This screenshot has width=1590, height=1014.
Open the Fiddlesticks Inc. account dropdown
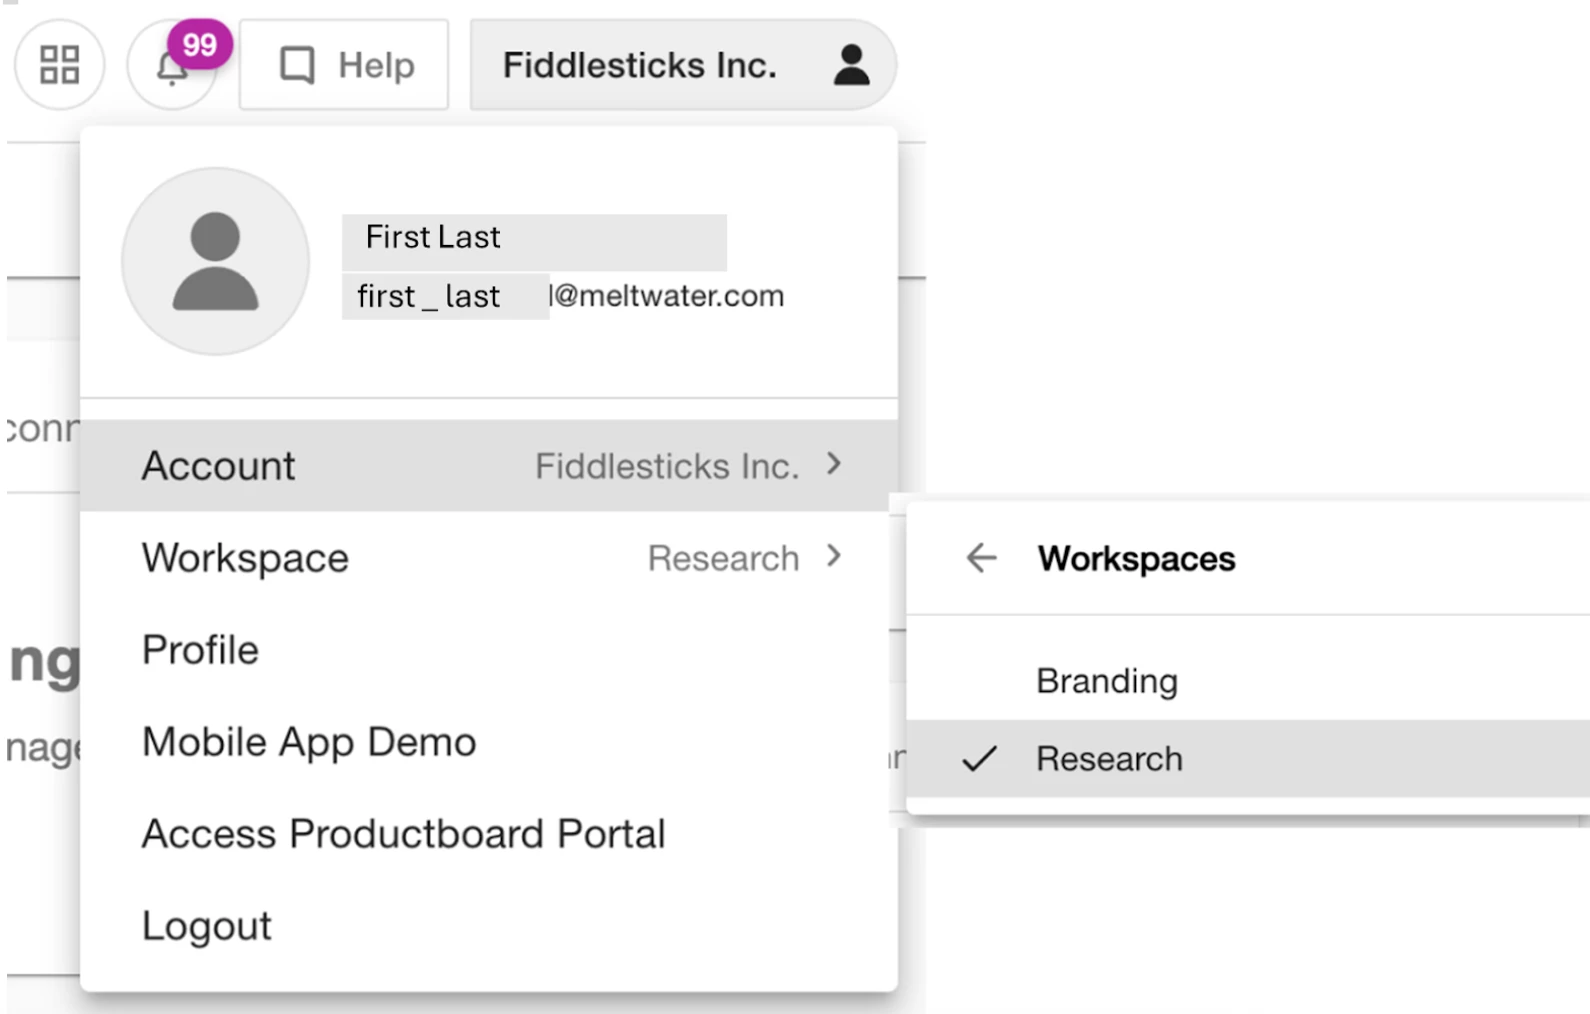coord(640,65)
